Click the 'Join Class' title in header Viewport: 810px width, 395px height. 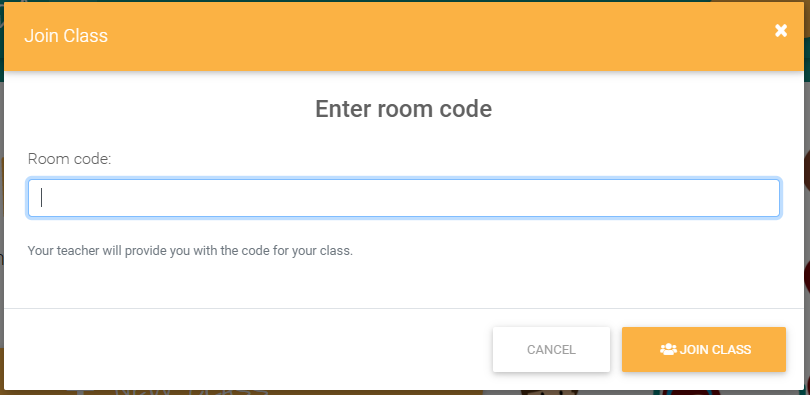(66, 36)
